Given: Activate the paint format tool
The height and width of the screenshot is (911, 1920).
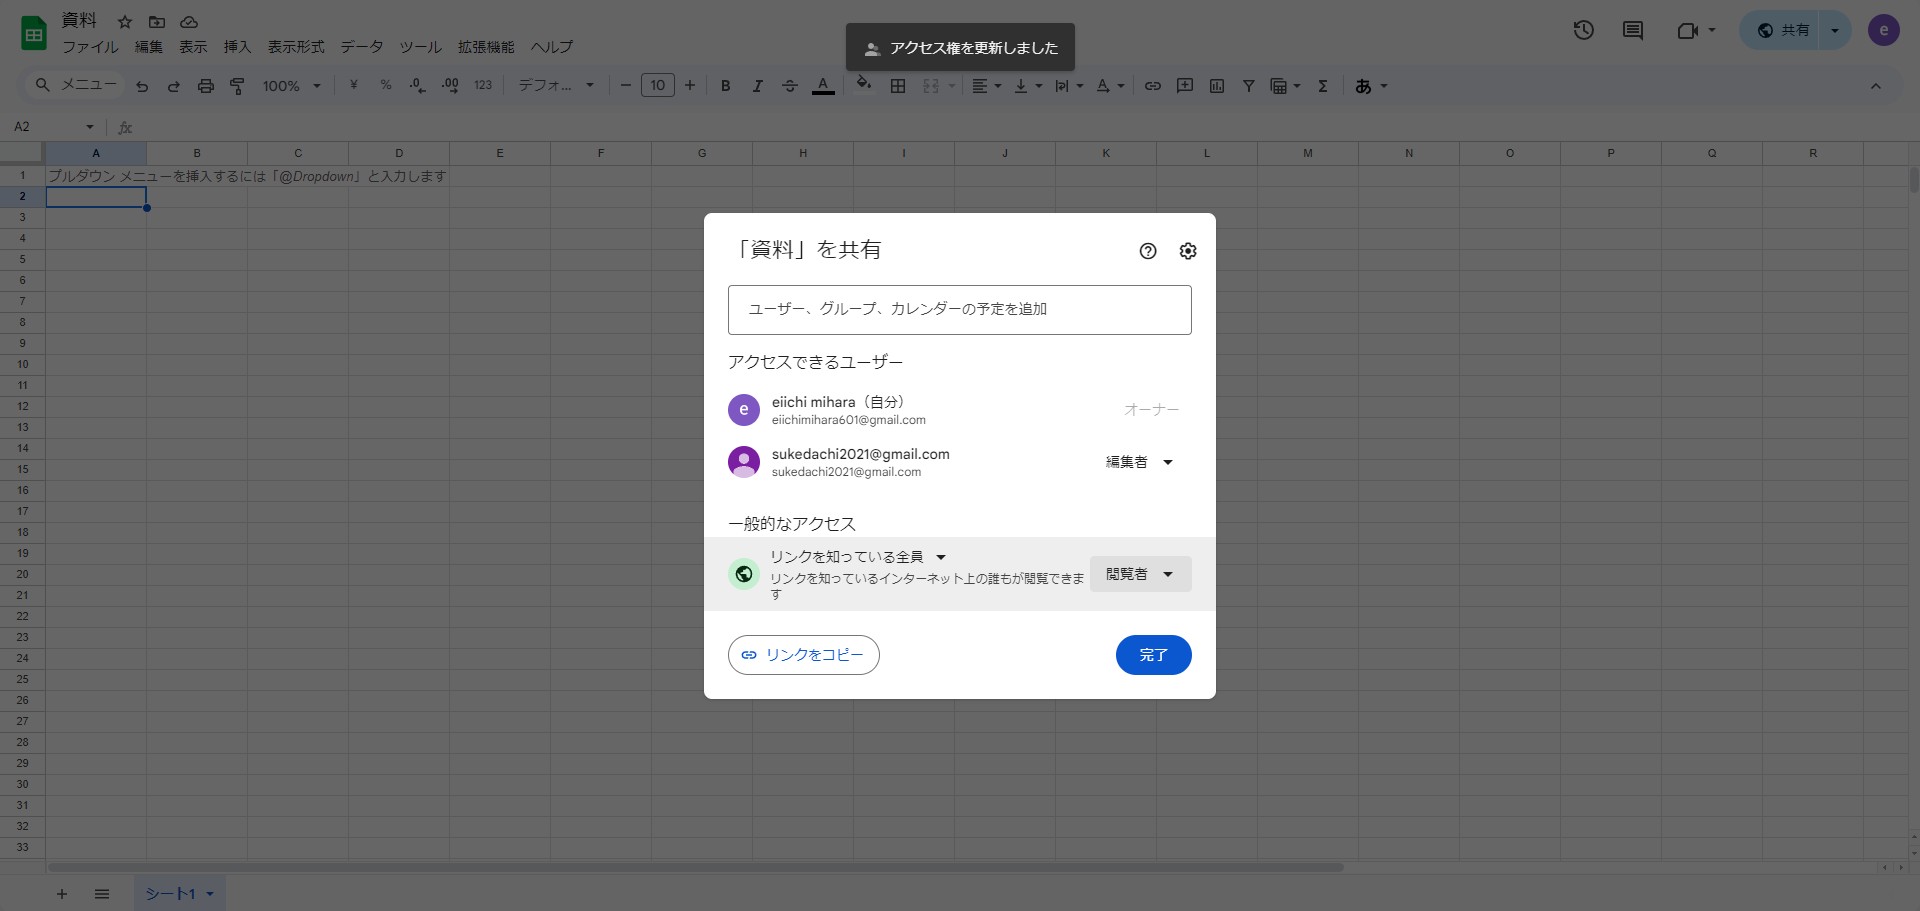Looking at the screenshot, I should click(238, 86).
